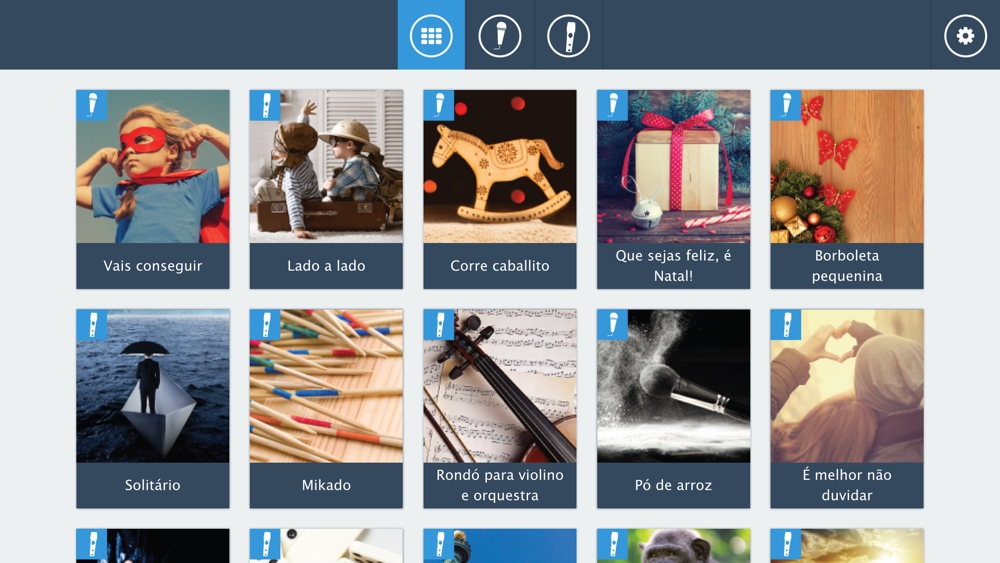Switch to the flat microphone tab
This screenshot has height=563, width=1000.
point(568,35)
